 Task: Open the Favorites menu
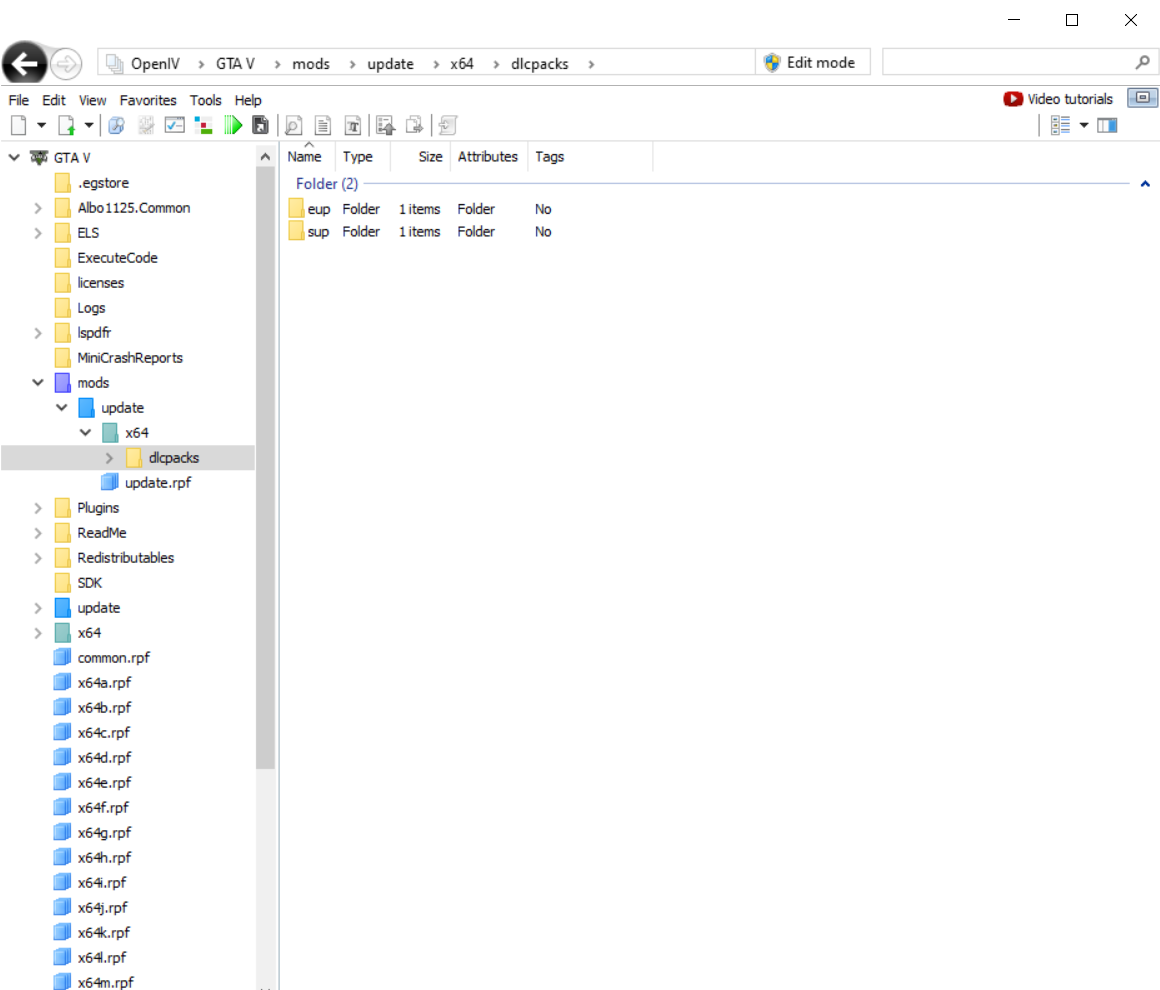point(148,100)
